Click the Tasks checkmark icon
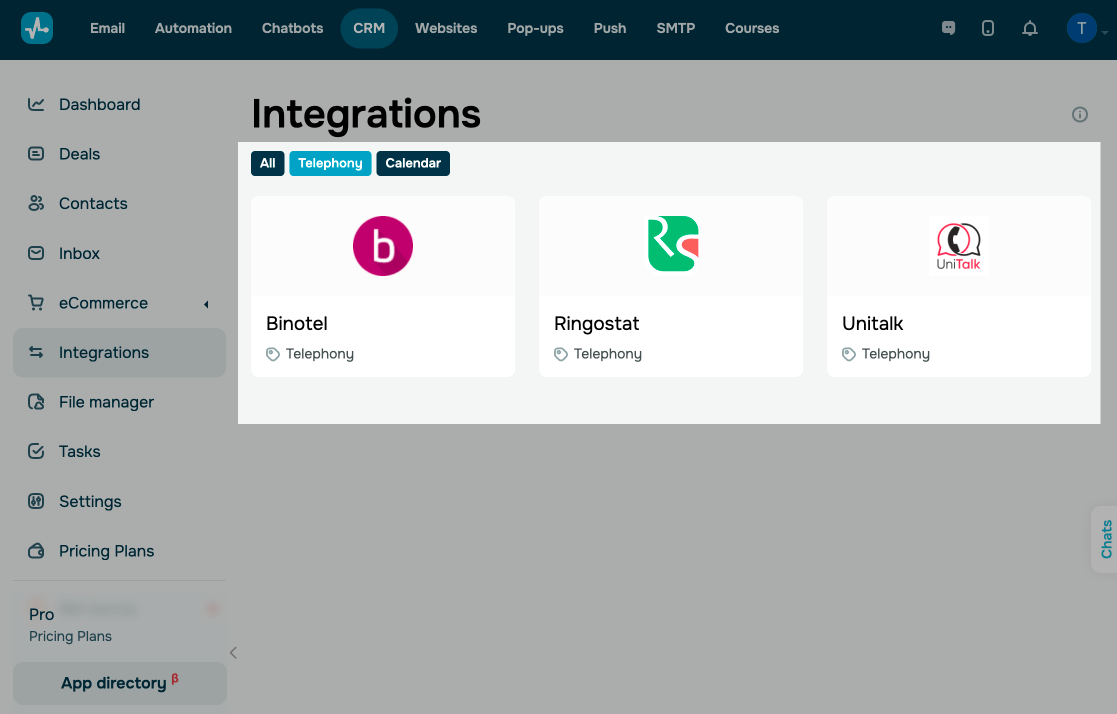1117x714 pixels. click(36, 451)
